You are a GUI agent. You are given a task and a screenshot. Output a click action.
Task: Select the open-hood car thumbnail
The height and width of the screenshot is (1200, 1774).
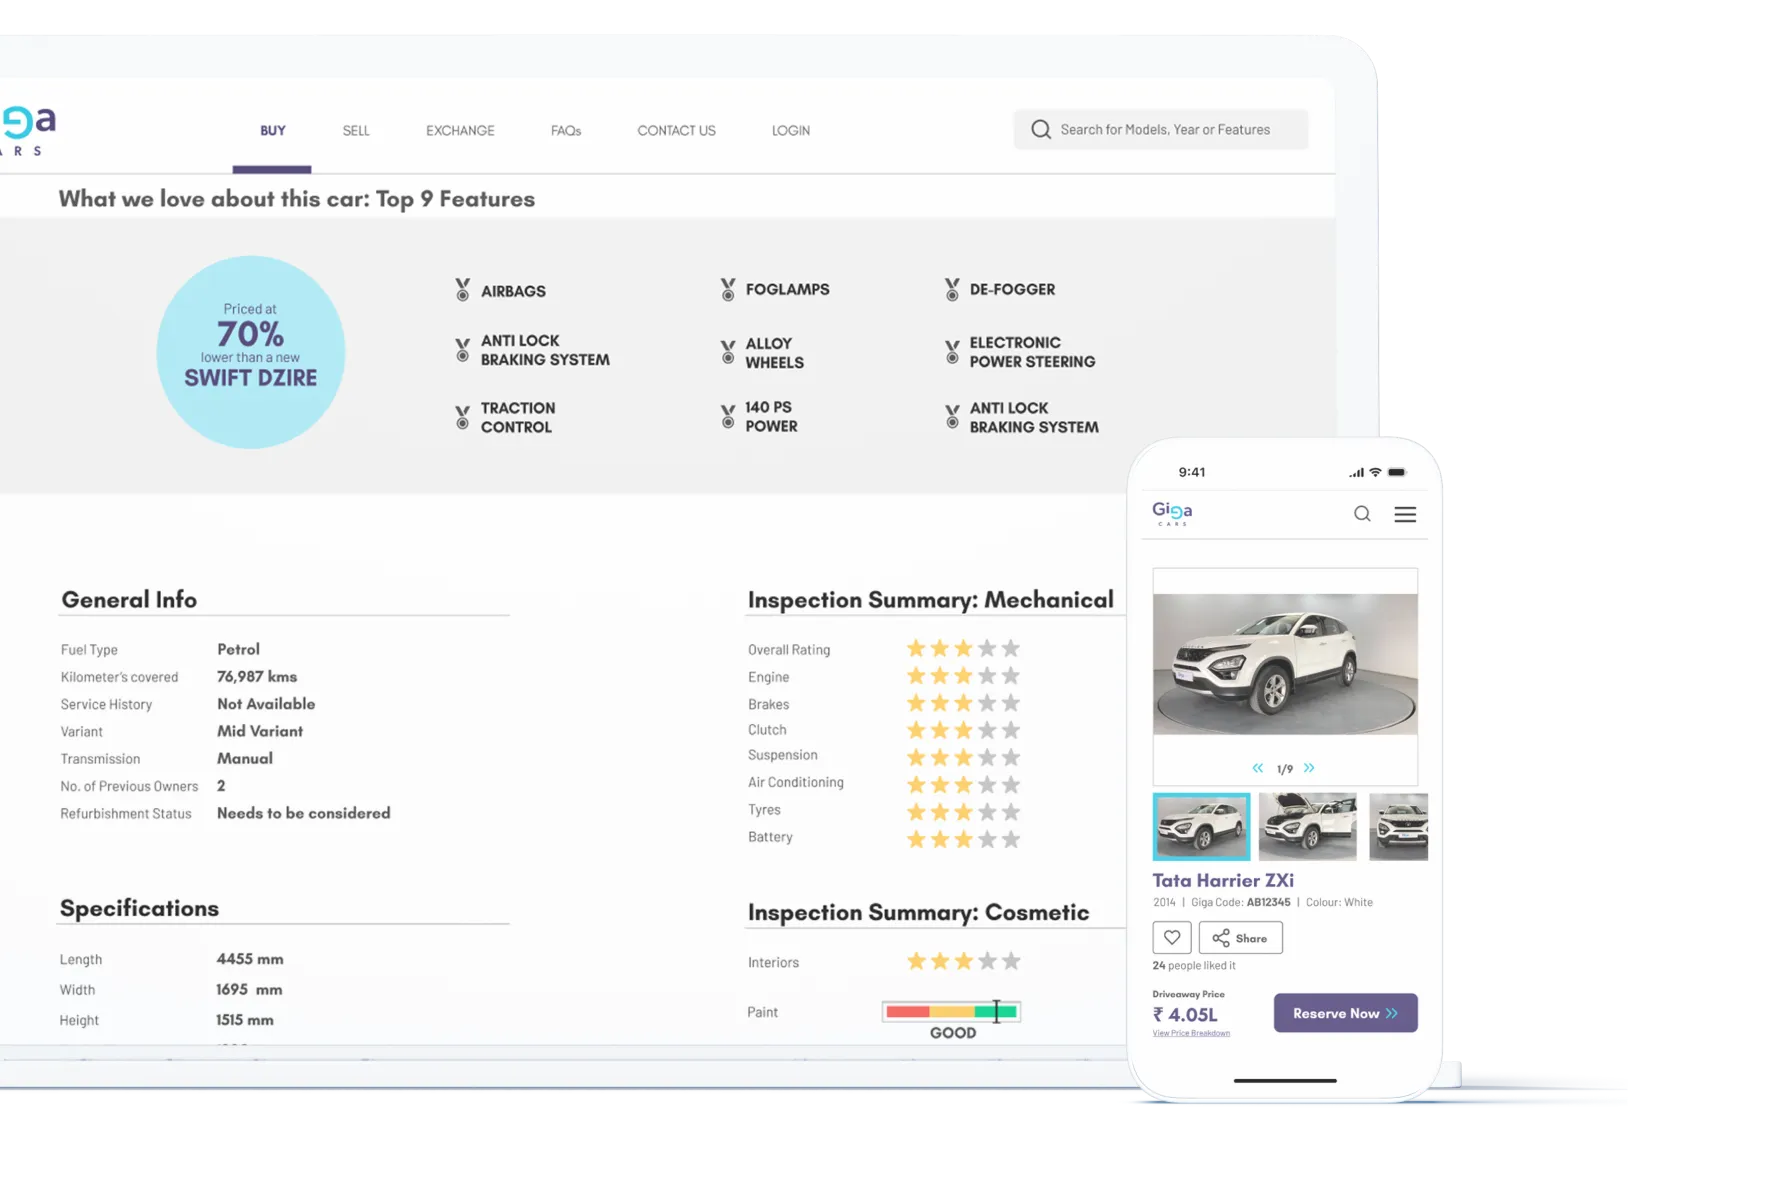1307,827
